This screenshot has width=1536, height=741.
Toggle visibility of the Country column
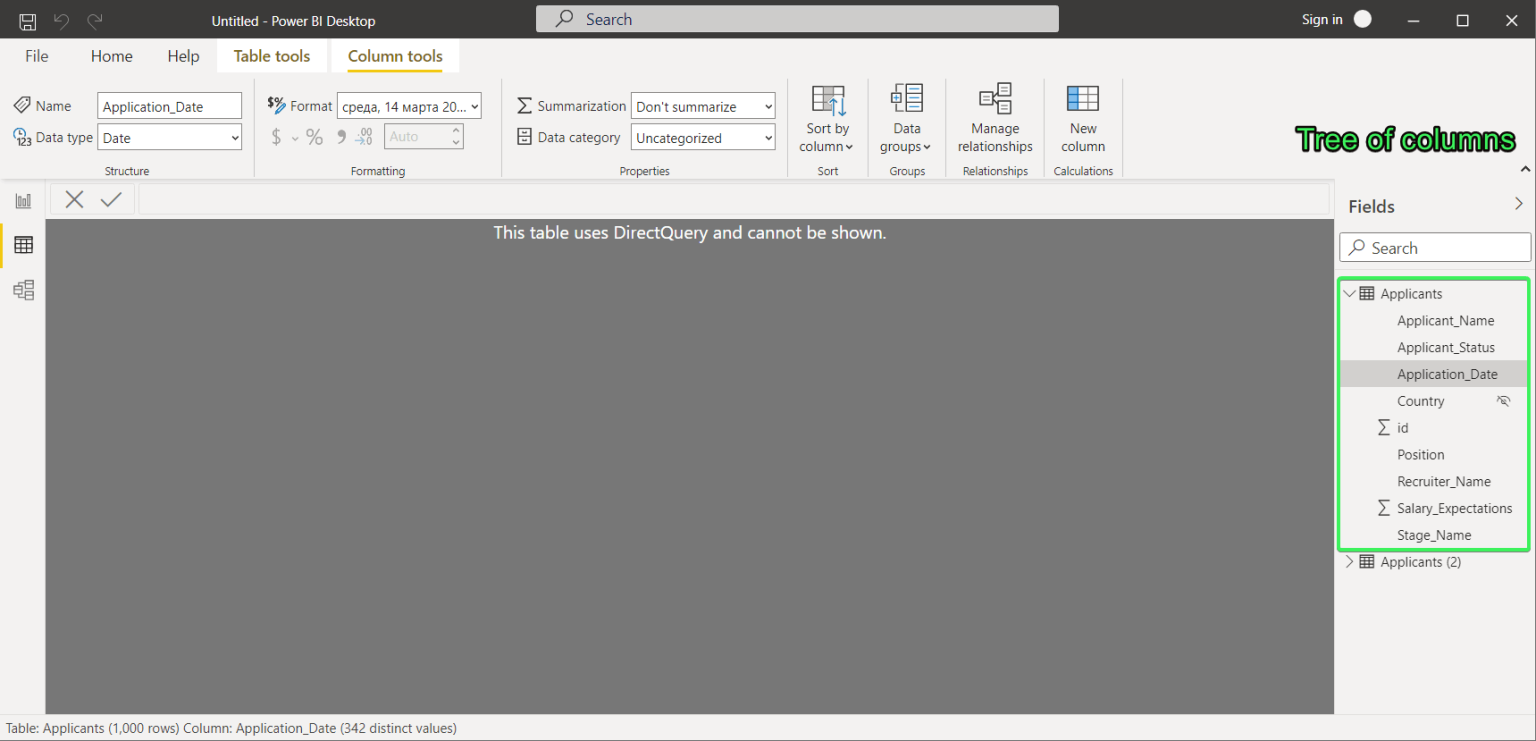tap(1503, 400)
